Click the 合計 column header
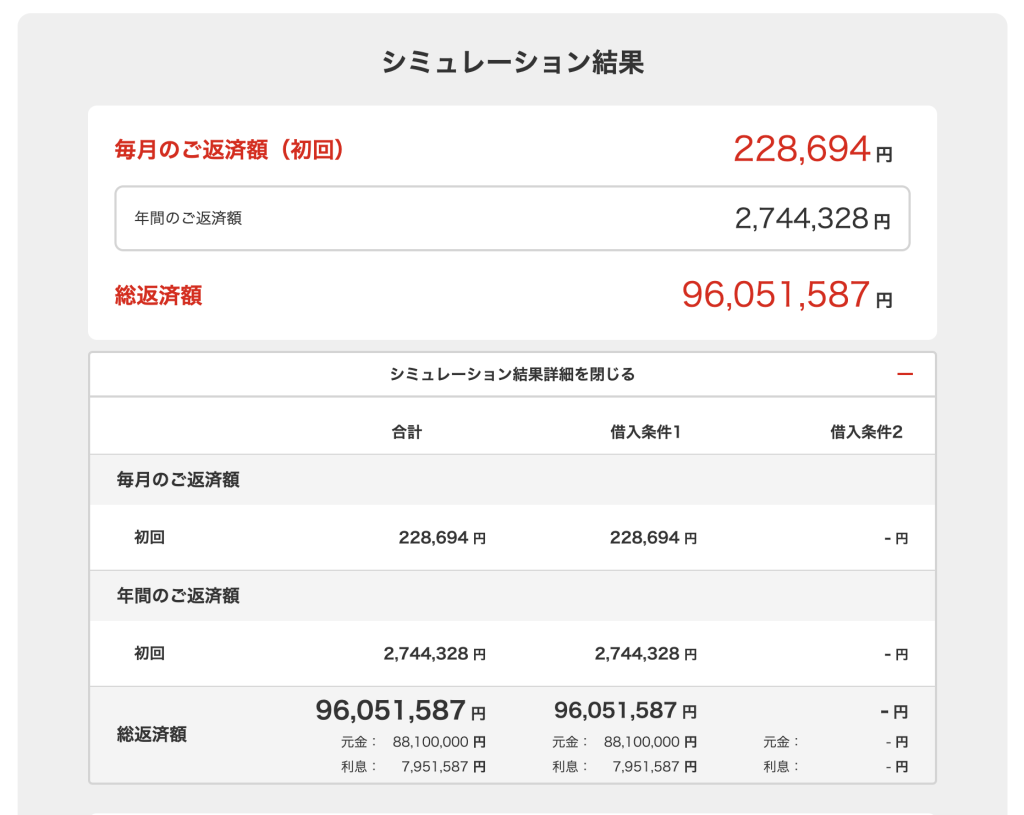This screenshot has width=1024, height=815. tap(407, 432)
